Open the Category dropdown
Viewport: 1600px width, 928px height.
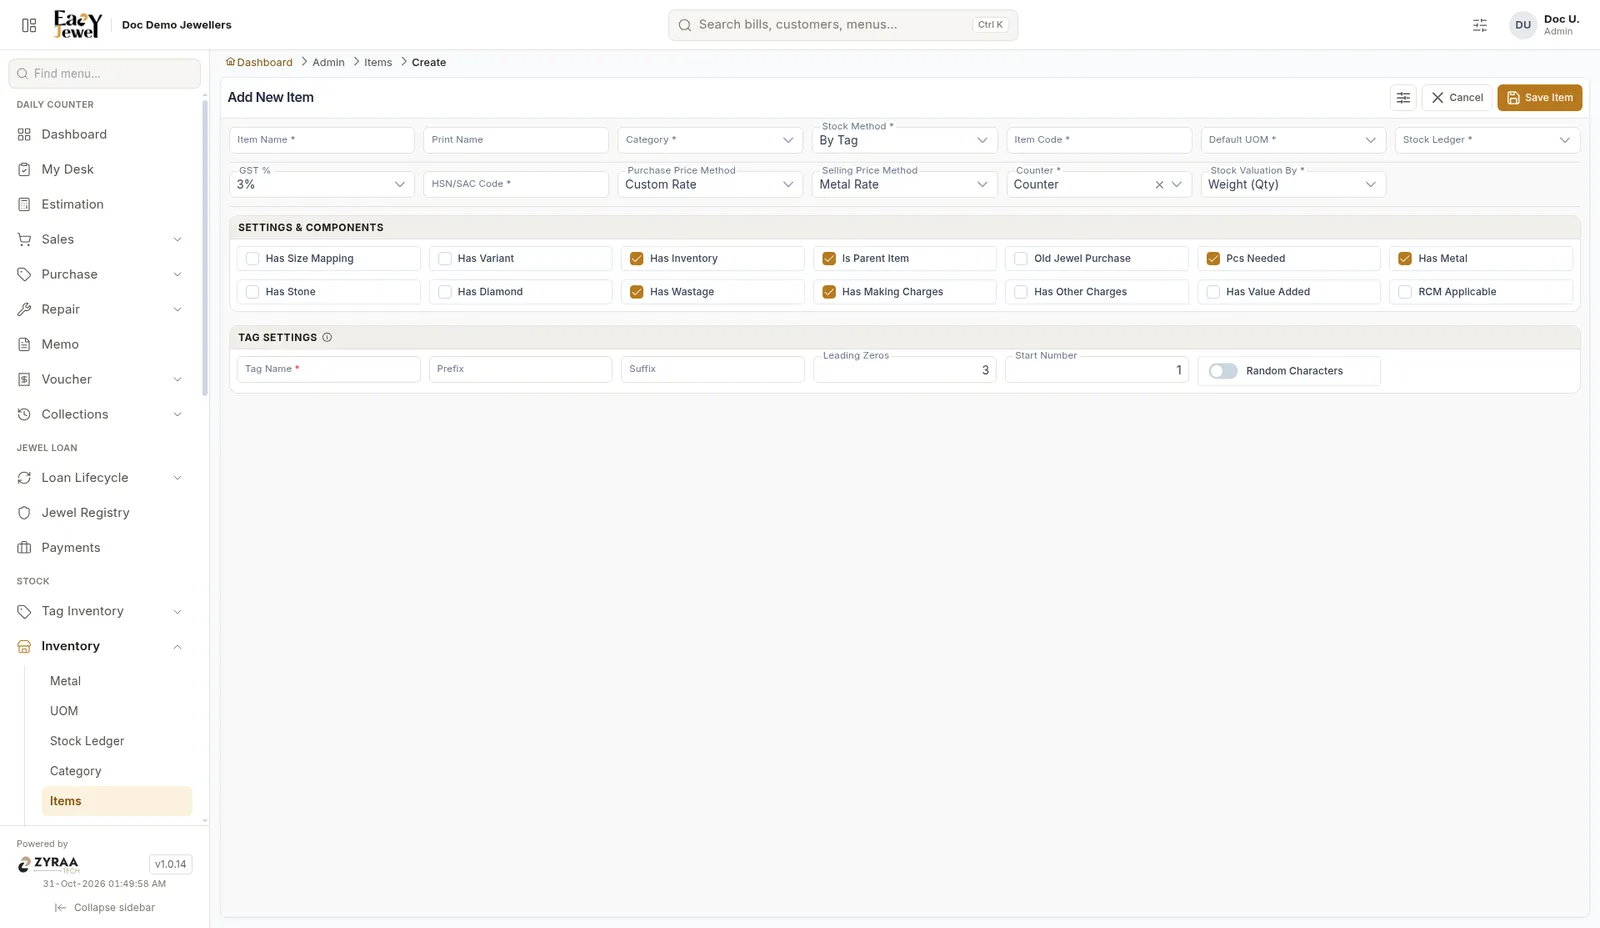[710, 140]
